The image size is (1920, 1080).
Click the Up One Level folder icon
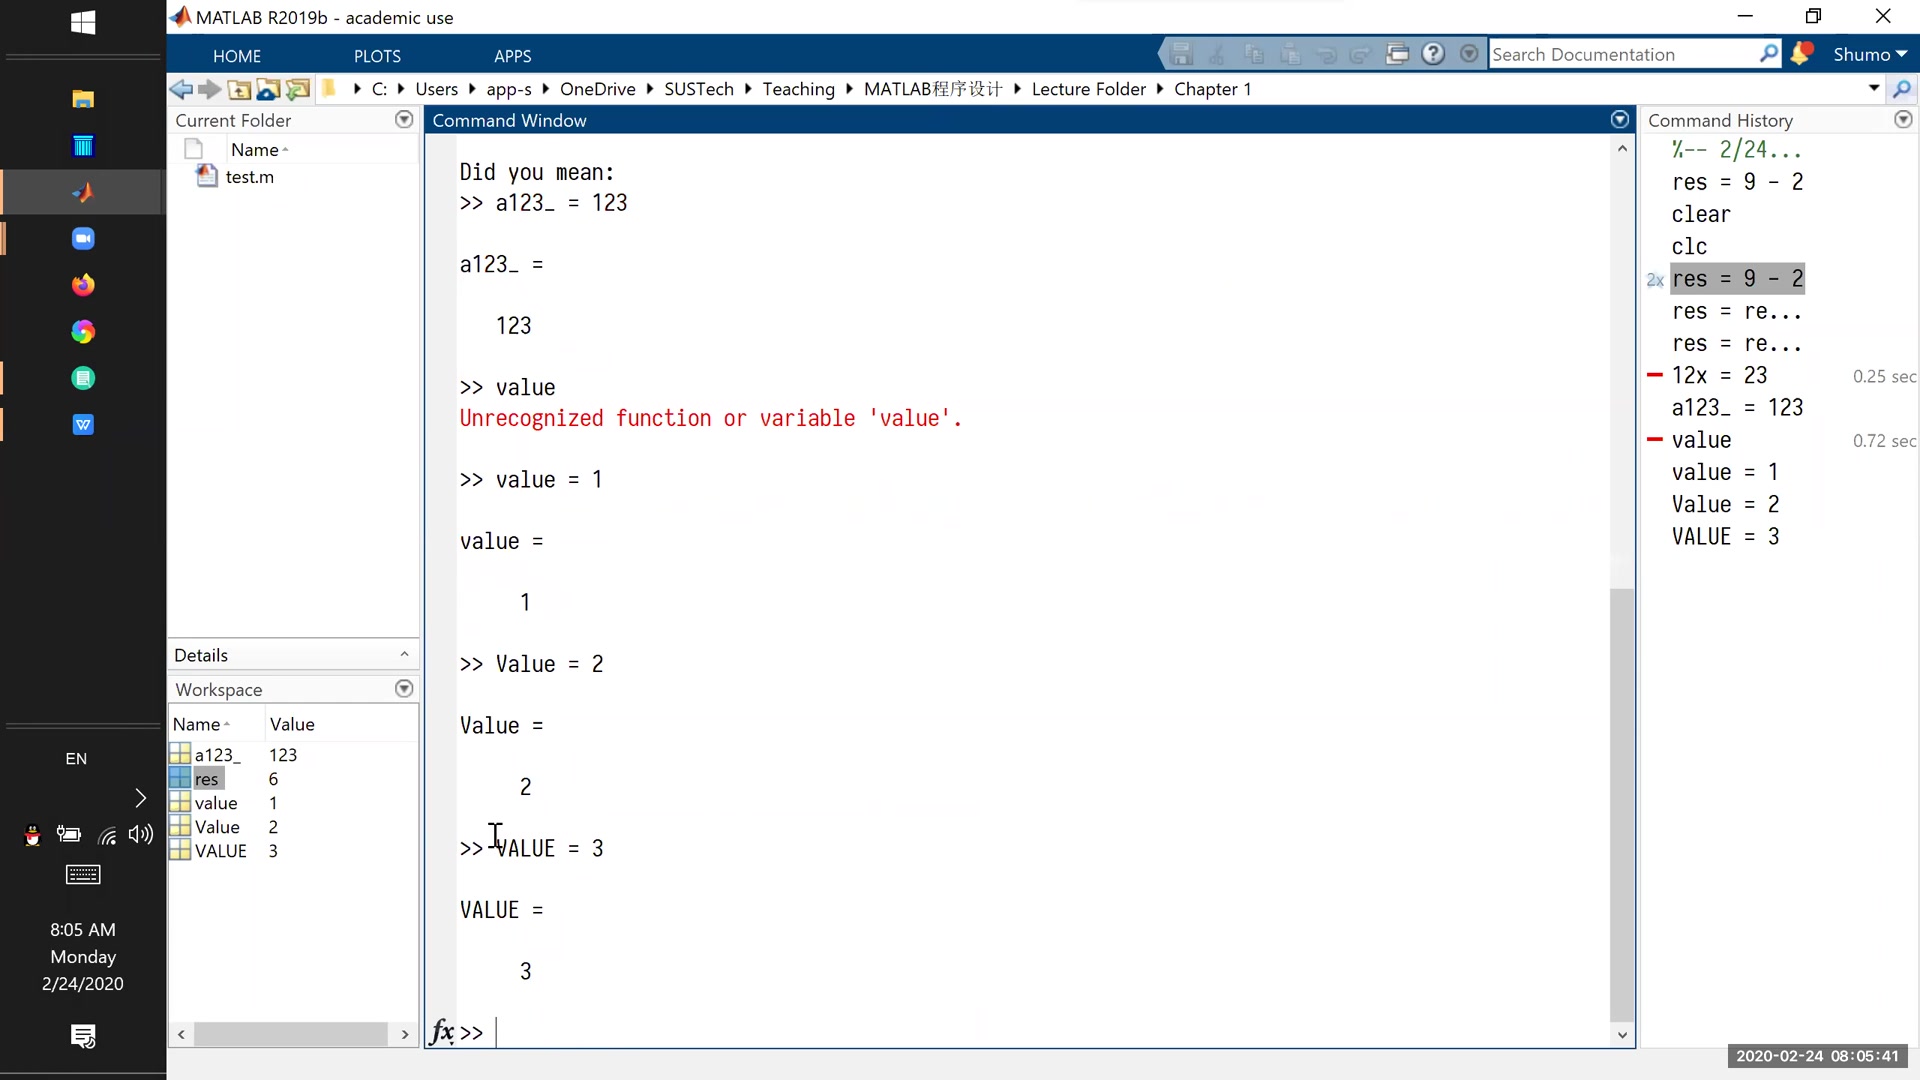pos(239,89)
